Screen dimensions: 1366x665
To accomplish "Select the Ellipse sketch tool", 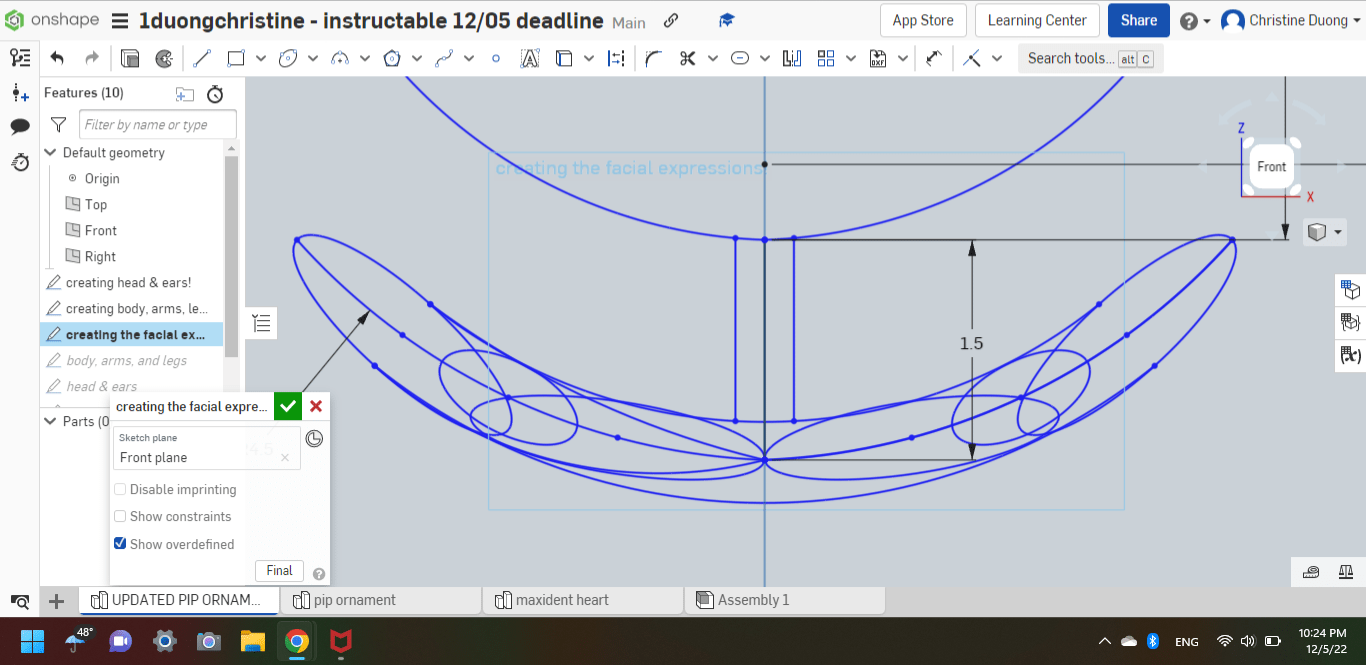I will 288,58.
